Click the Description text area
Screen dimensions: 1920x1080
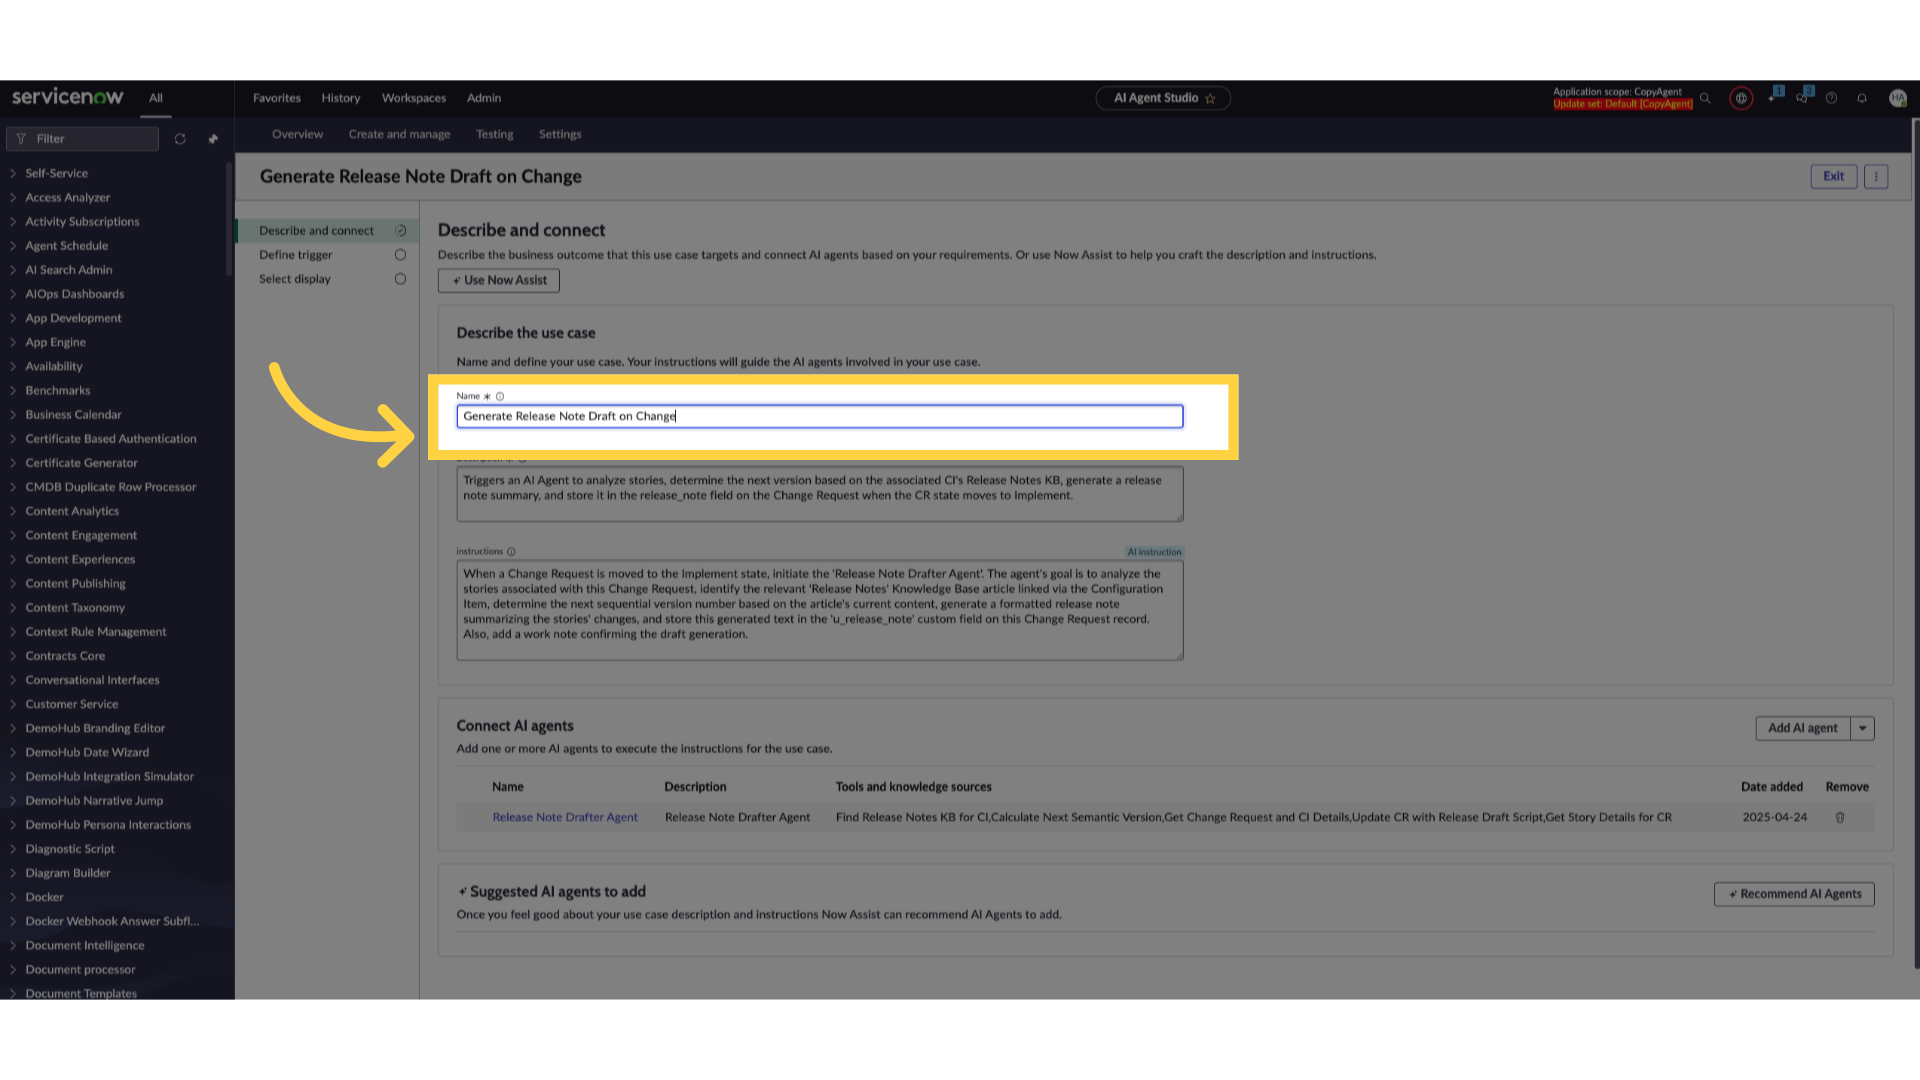click(x=820, y=494)
